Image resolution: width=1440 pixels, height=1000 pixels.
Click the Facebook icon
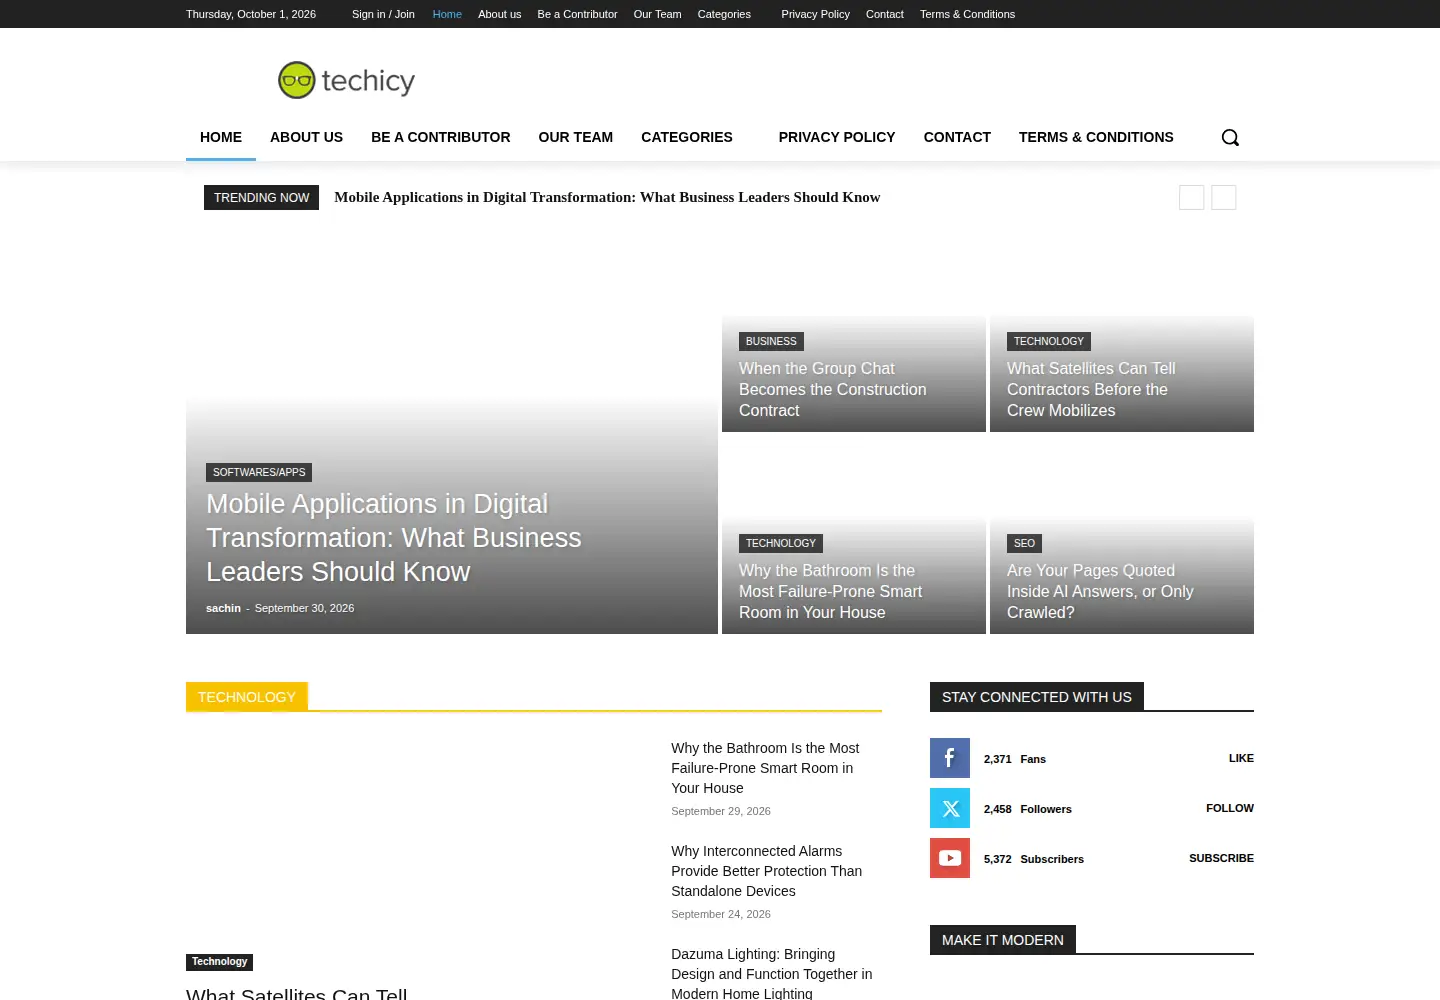coord(950,758)
